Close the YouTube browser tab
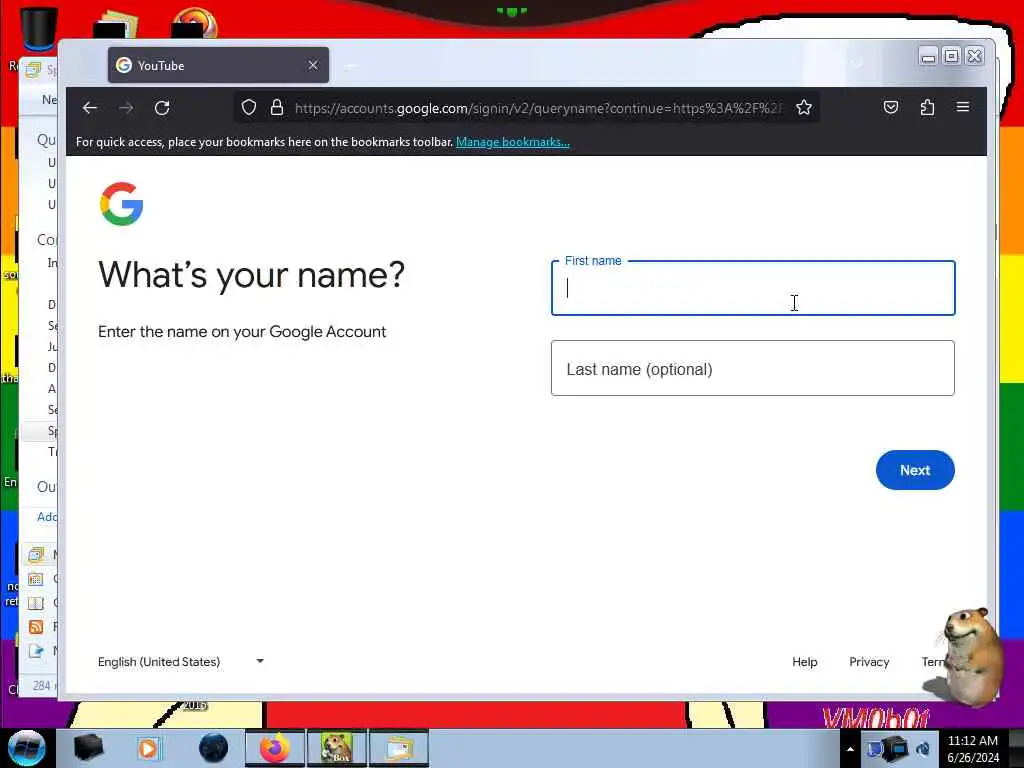The height and width of the screenshot is (768, 1024). 313,65
